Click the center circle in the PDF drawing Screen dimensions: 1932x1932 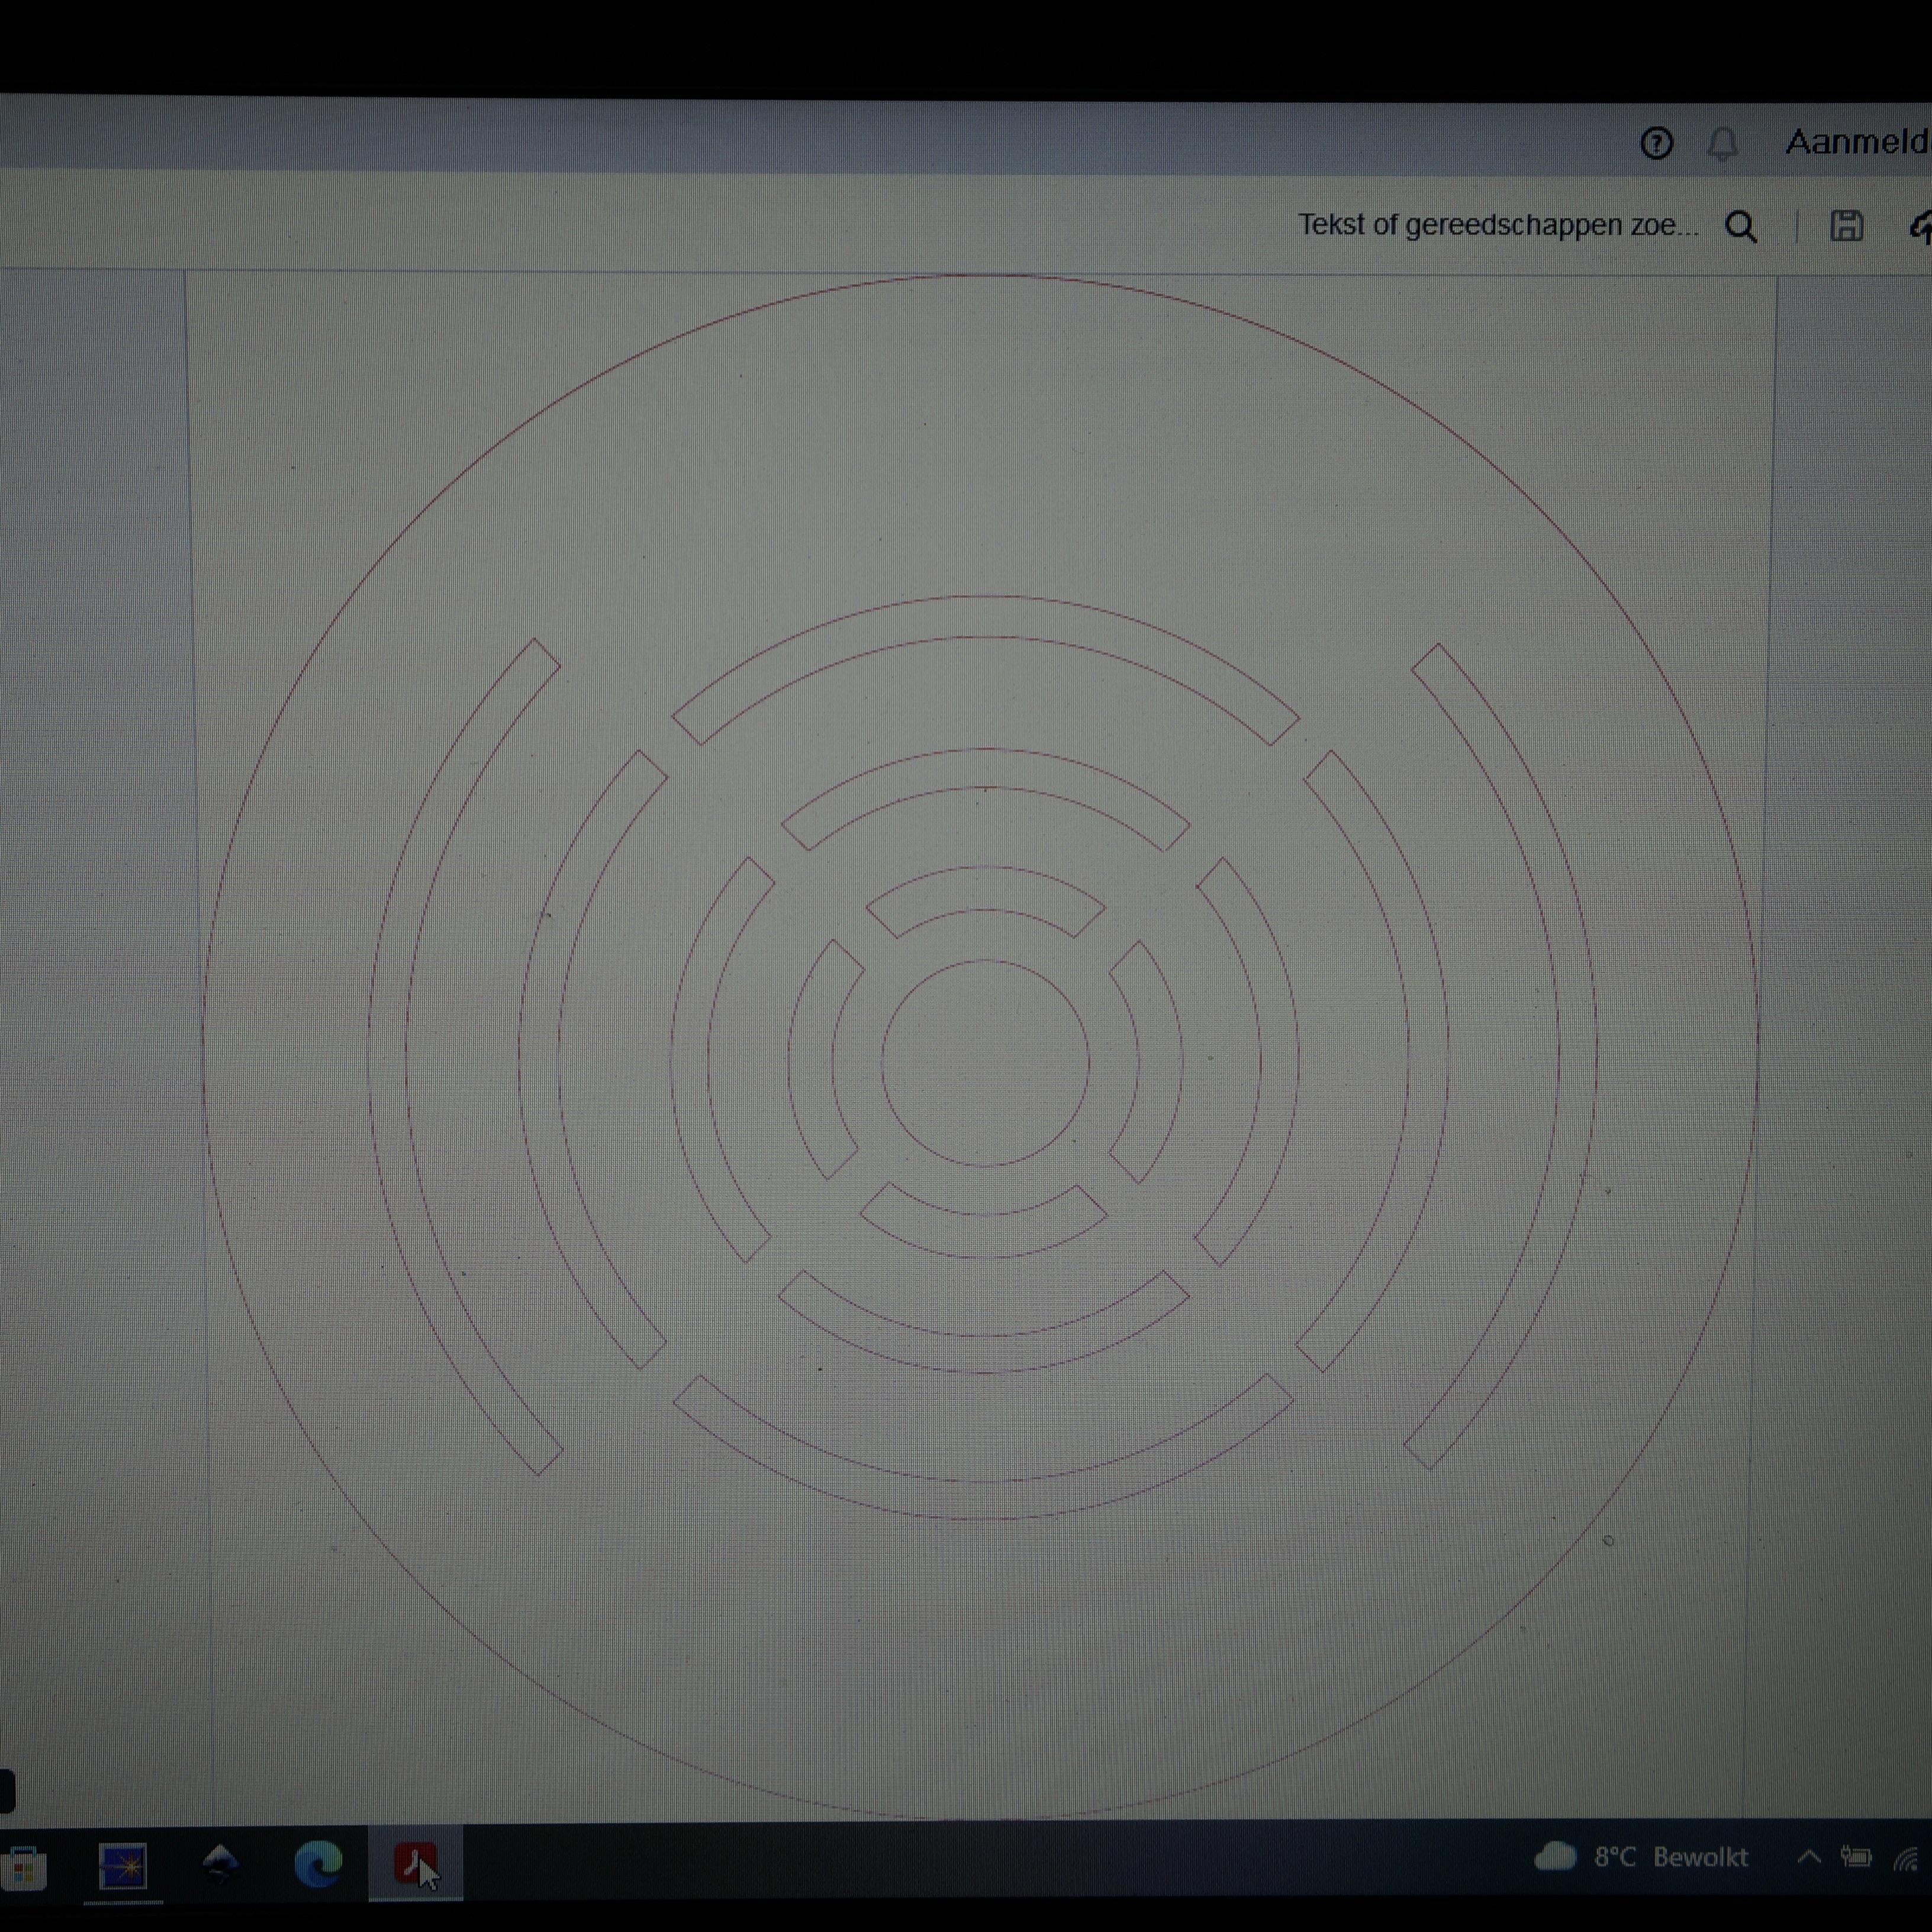[985, 1063]
